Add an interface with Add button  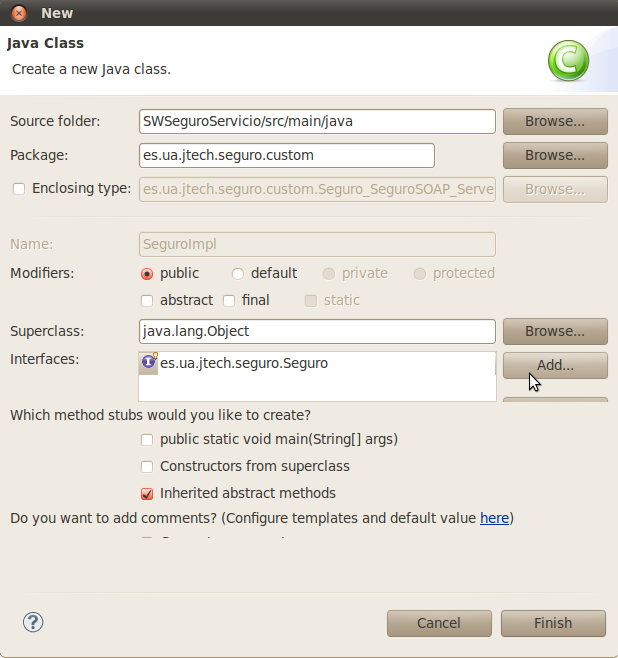555,365
